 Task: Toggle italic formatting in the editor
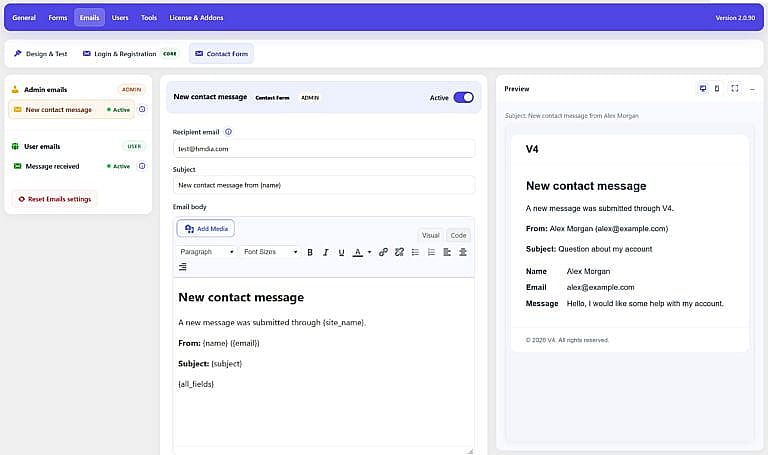pyautogui.click(x=326, y=252)
